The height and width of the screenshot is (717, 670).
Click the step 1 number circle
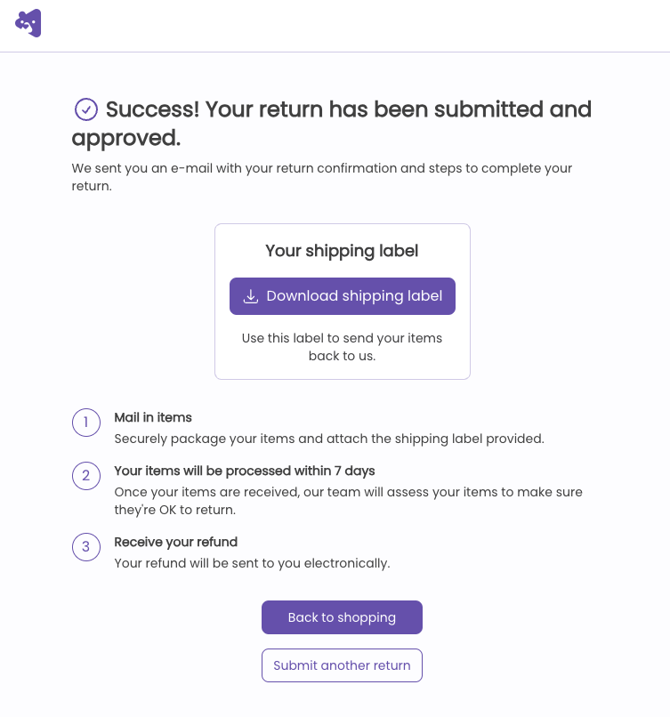86,423
